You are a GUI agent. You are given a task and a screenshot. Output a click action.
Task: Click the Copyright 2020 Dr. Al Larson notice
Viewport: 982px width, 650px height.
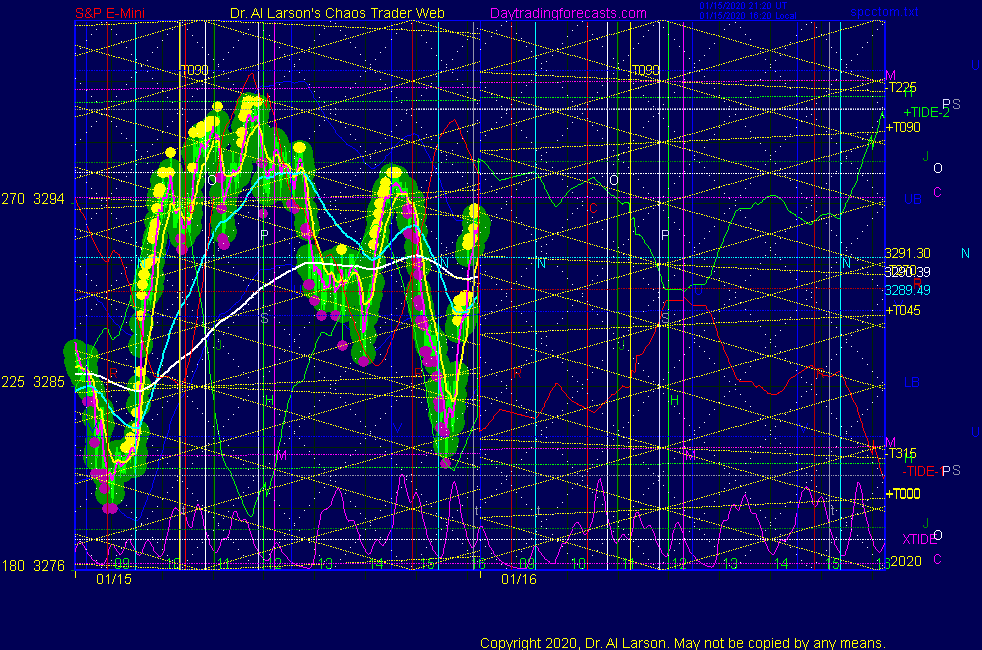[x=683, y=643]
